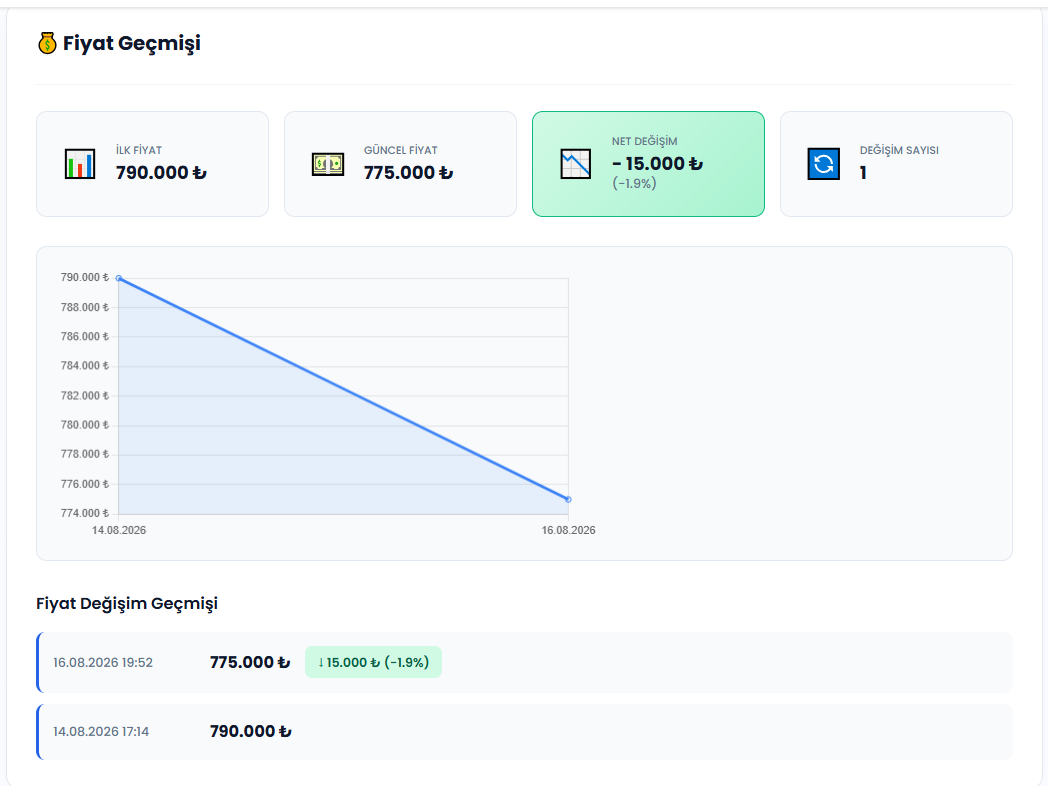1048x786 pixels.
Task: Click the chart data point at 14.08.2026
Action: point(119,278)
